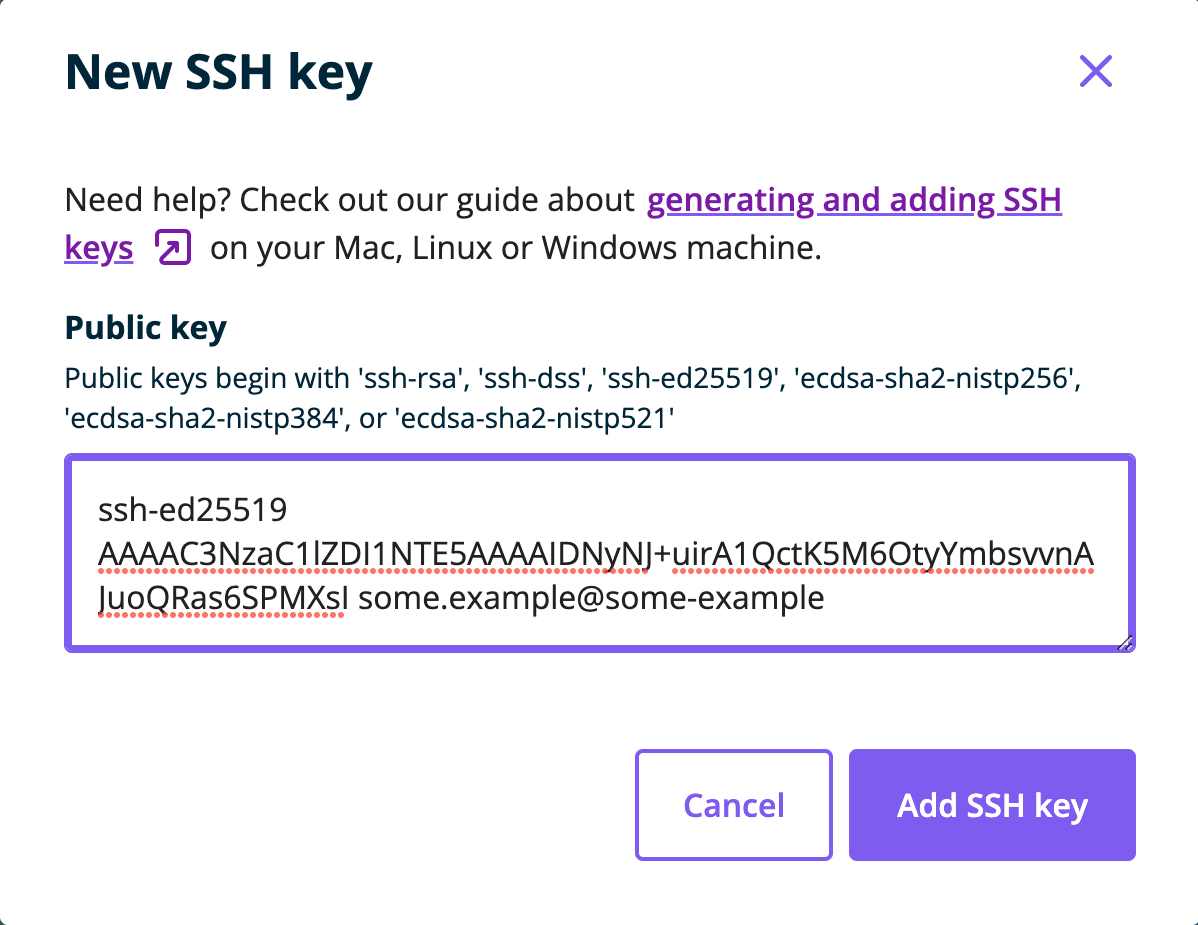Click the "New SSH key" dialog heading
1198x925 pixels.
point(218,72)
